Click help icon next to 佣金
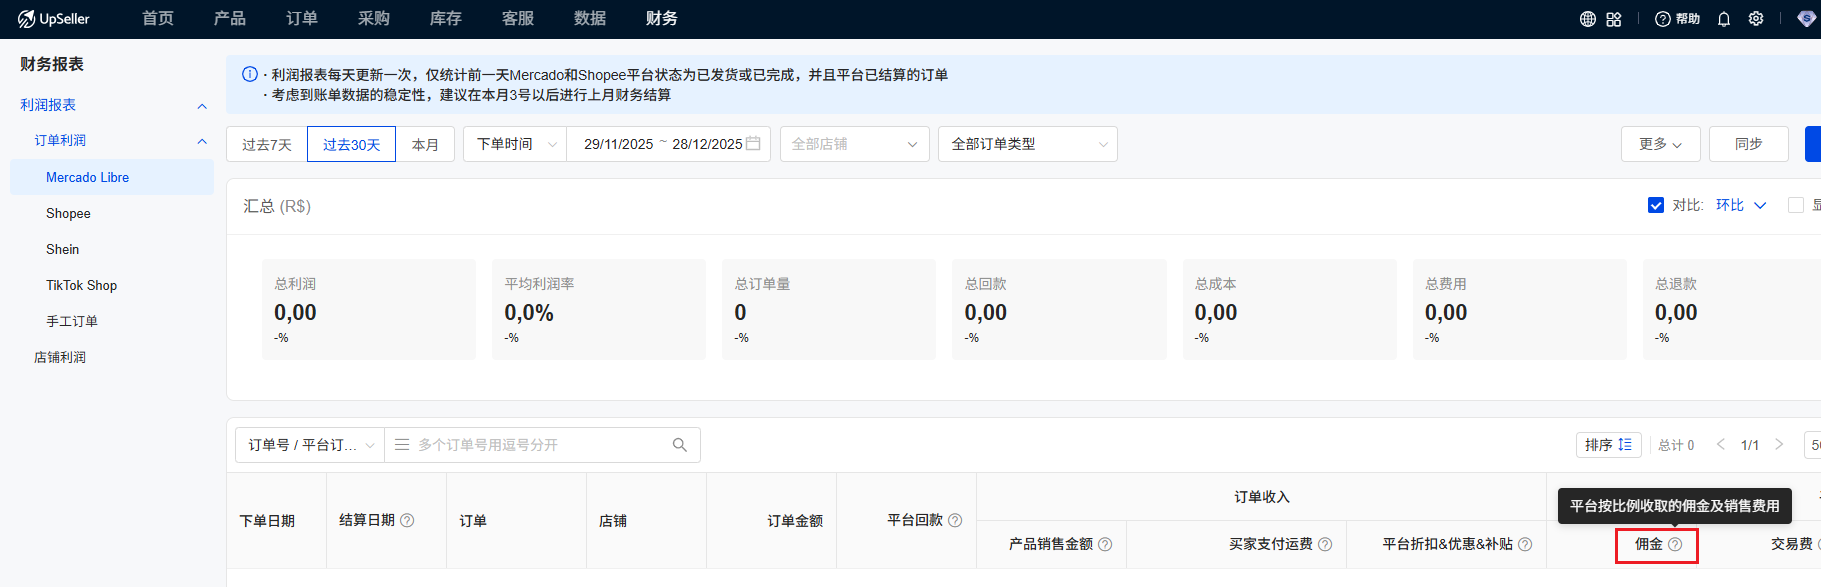 click(x=1675, y=544)
